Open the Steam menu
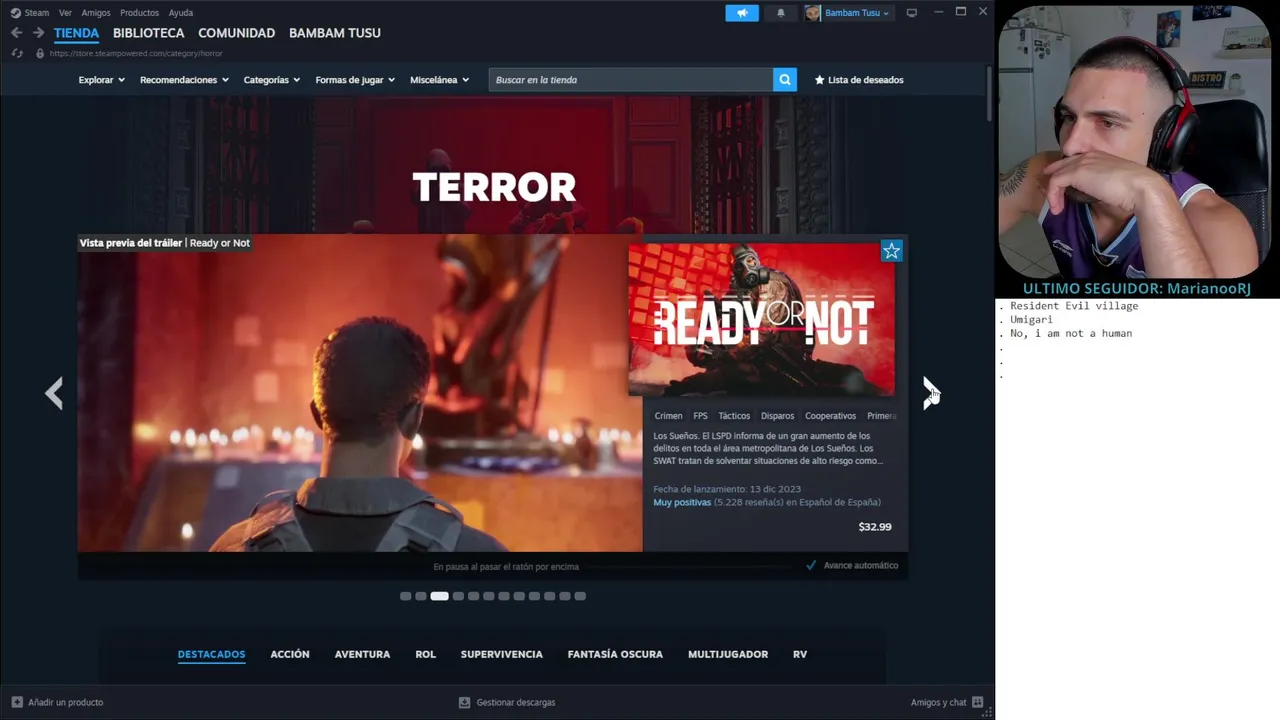 [37, 13]
